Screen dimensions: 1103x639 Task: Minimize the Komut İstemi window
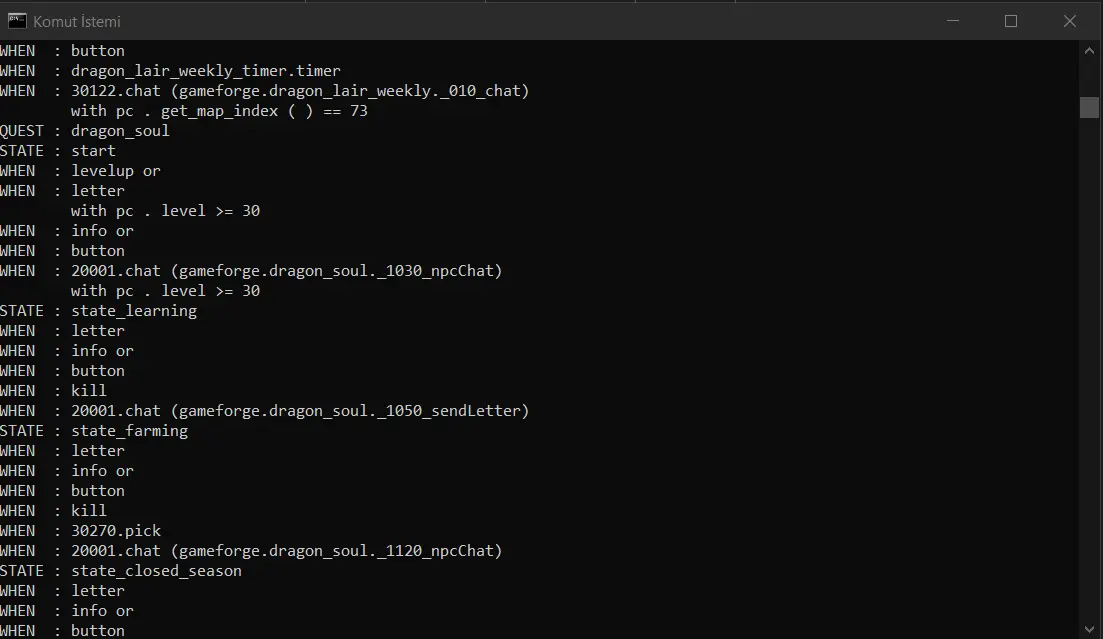pos(955,20)
